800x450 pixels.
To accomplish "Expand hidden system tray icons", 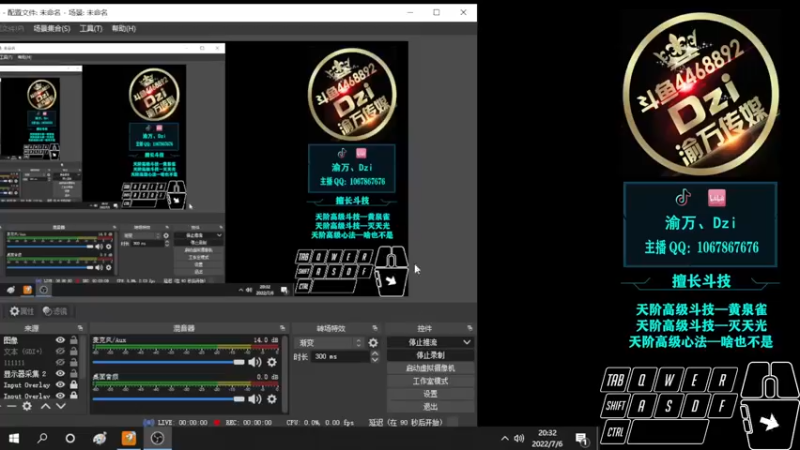I will [505, 438].
